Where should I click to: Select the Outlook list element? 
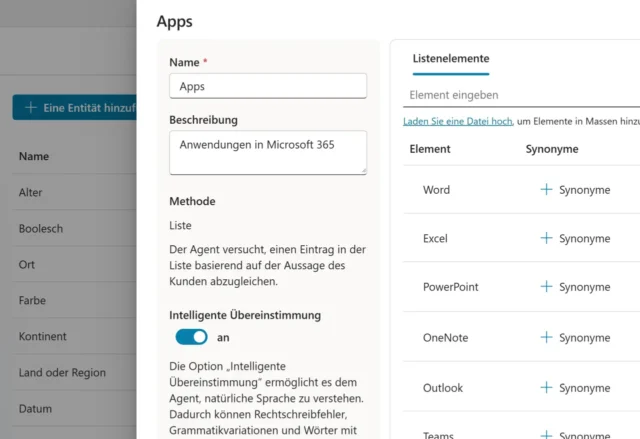pyautogui.click(x=443, y=388)
